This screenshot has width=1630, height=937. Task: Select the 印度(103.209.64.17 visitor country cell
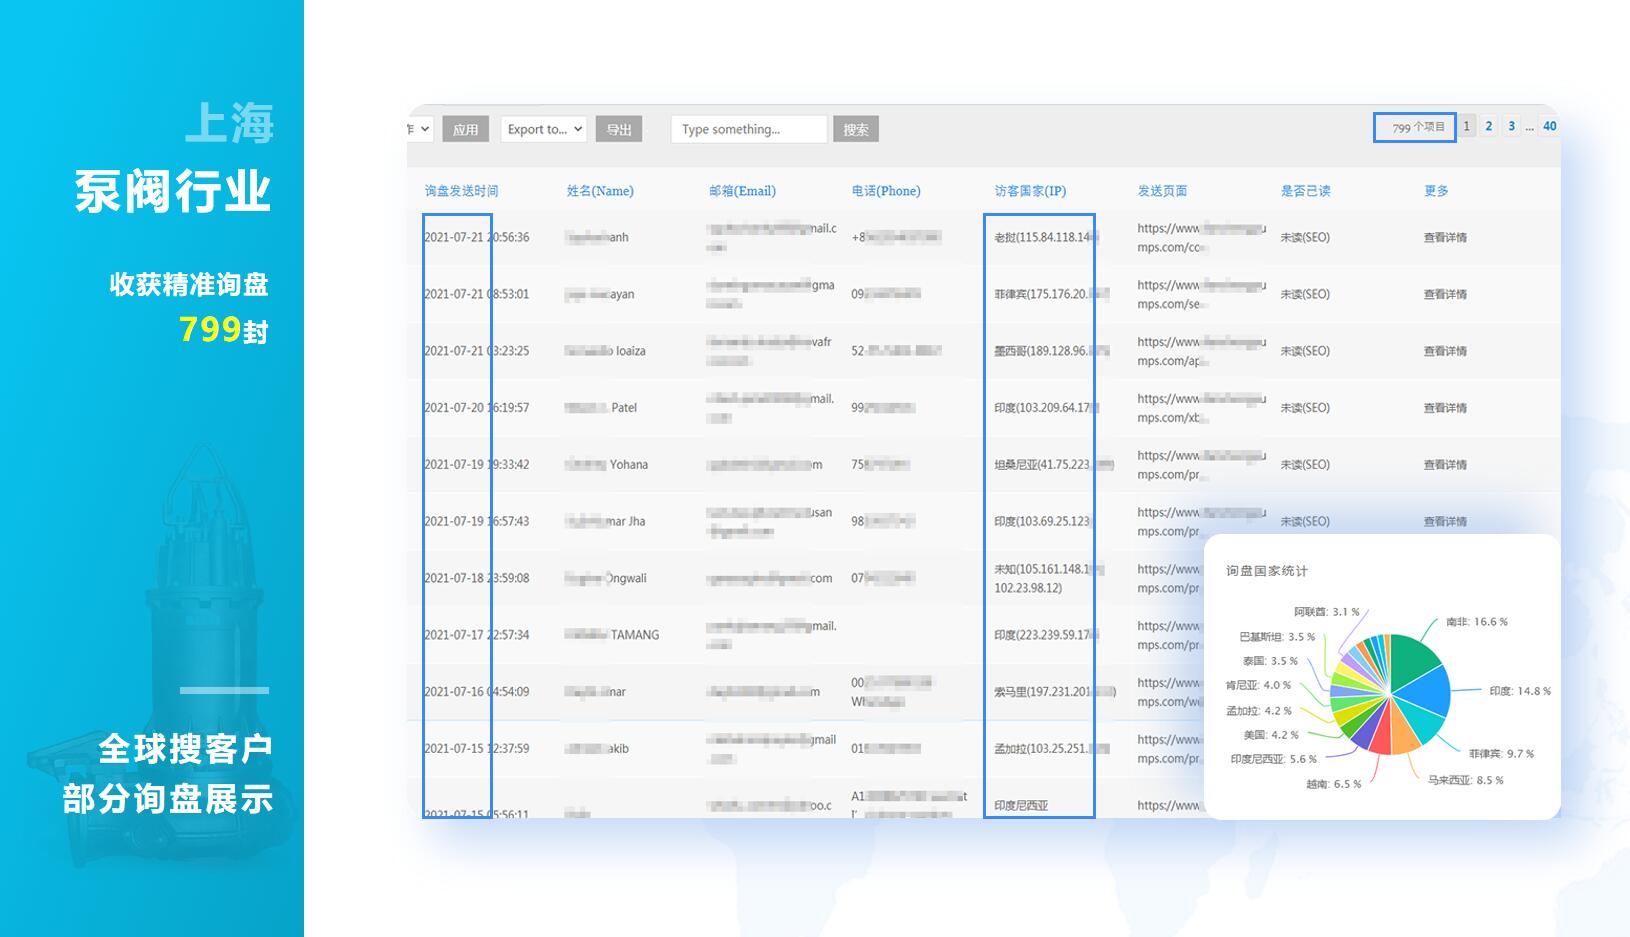(x=1046, y=408)
